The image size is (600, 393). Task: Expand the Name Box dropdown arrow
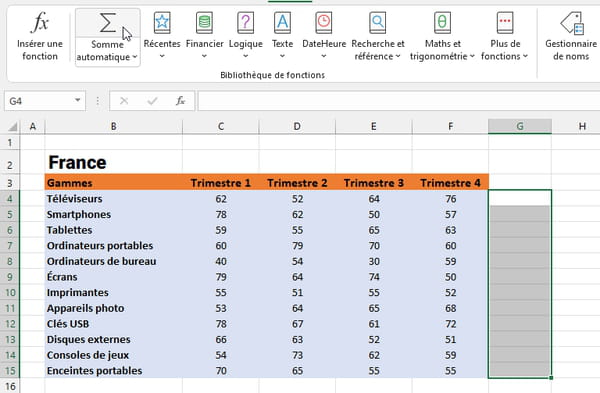pos(78,100)
